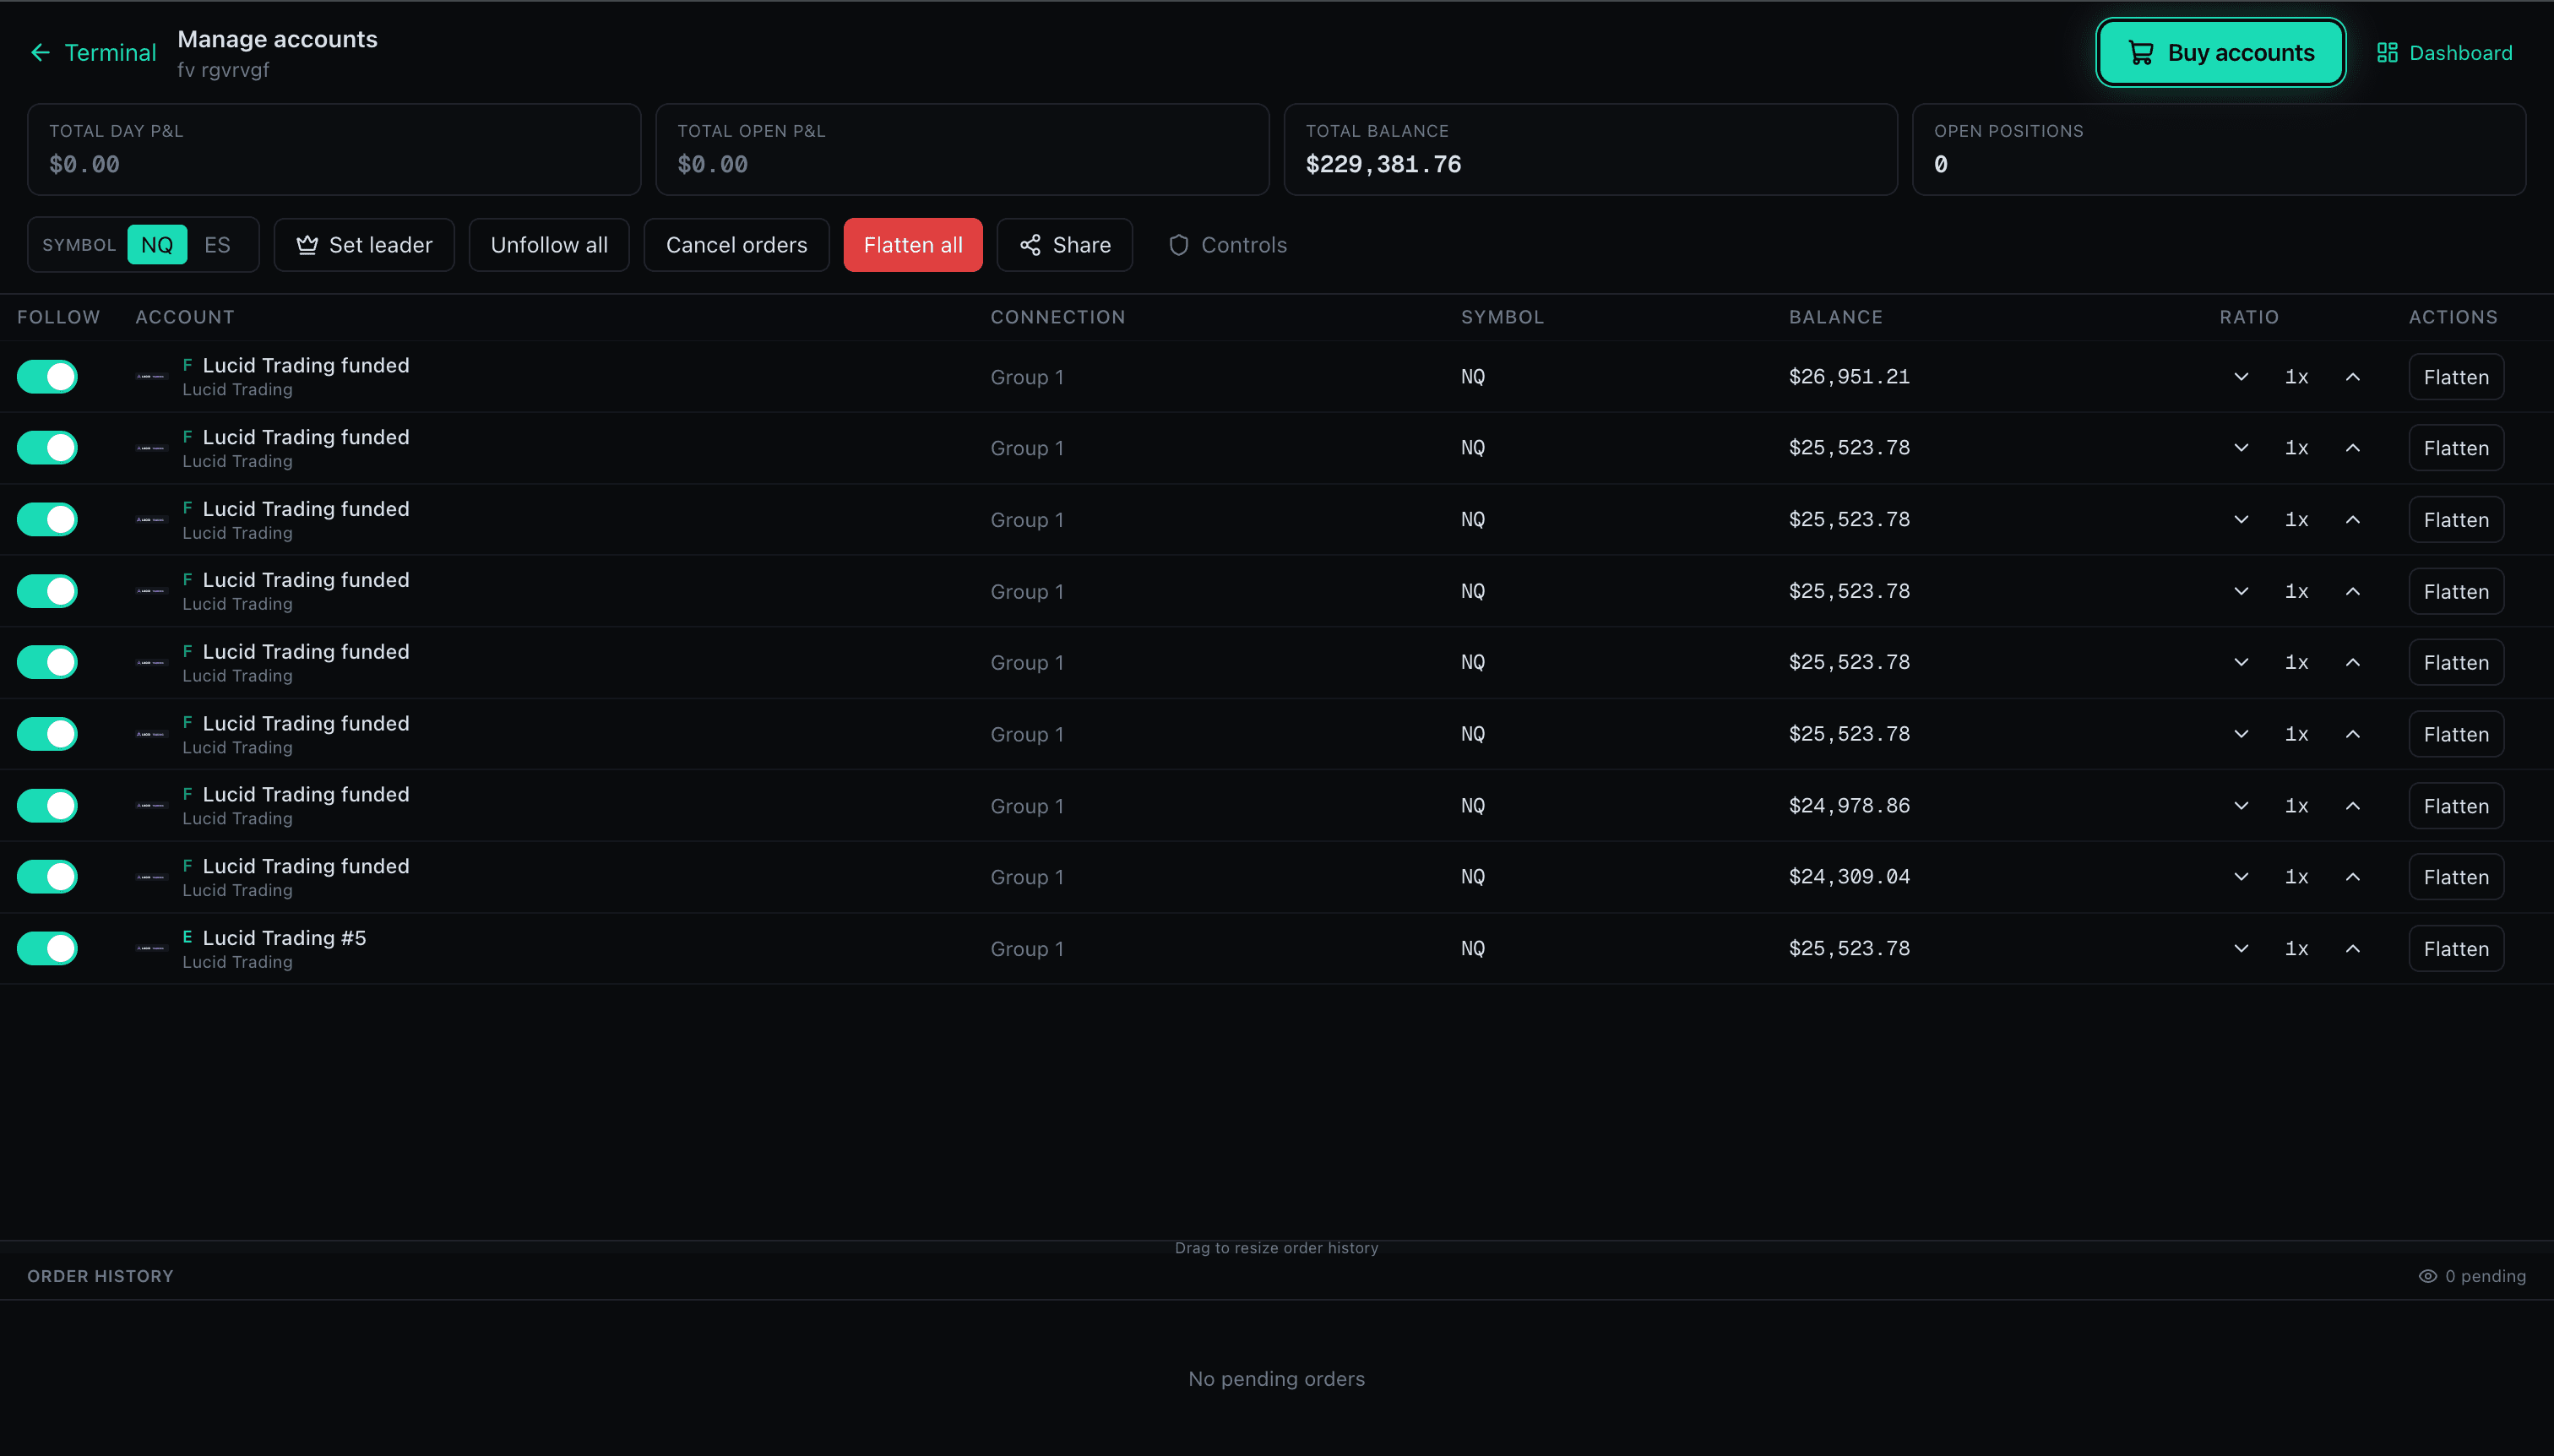The height and width of the screenshot is (1456, 2554).
Task: Click the Order History heading
Action: 100,1276
